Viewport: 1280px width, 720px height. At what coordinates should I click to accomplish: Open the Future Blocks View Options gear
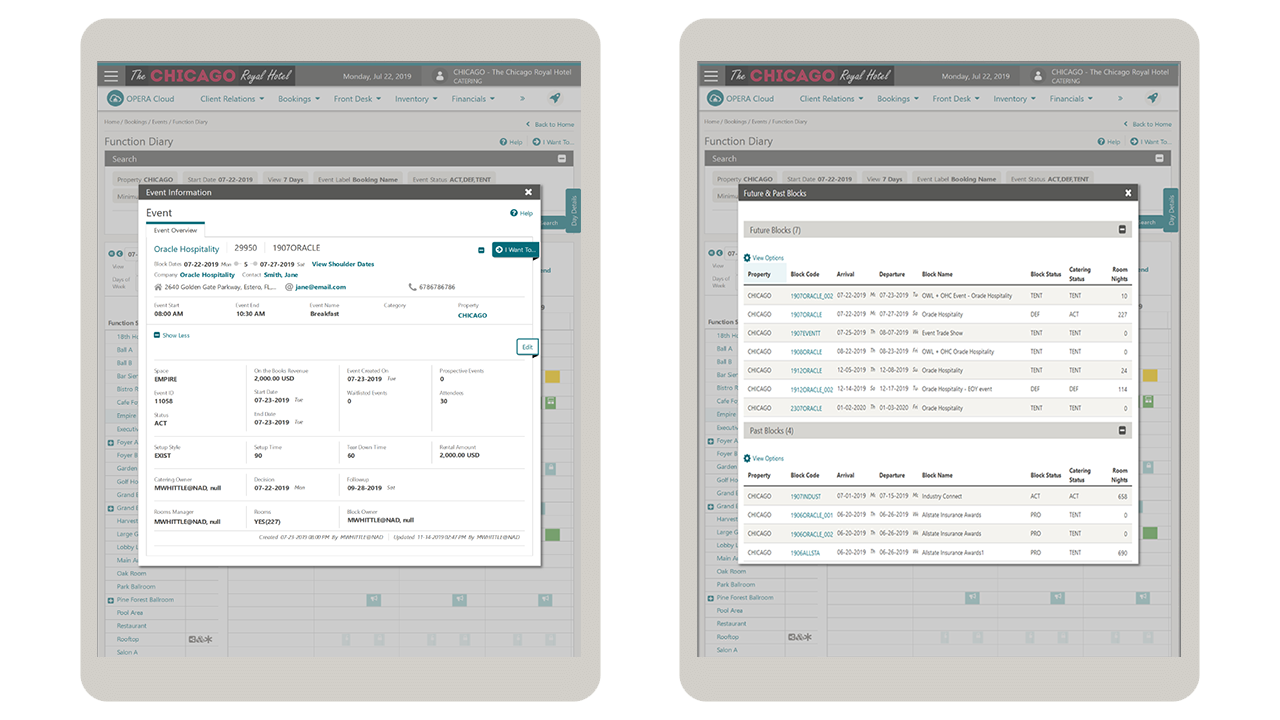click(x=747, y=258)
